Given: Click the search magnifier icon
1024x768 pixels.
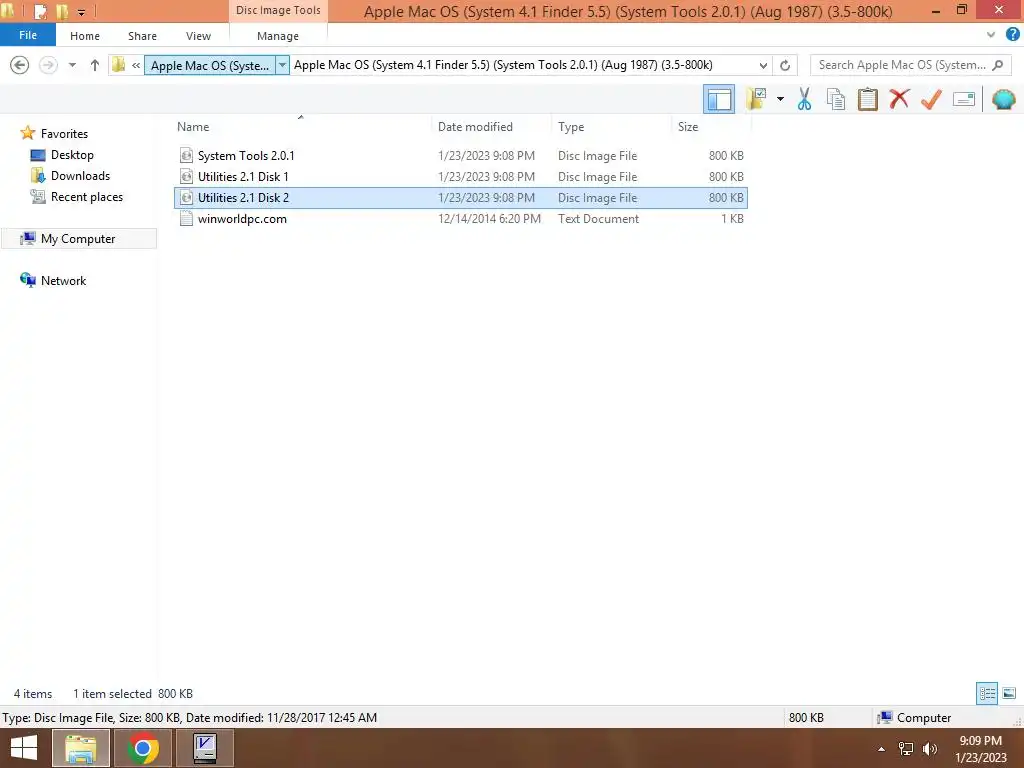Looking at the screenshot, I should point(997,65).
